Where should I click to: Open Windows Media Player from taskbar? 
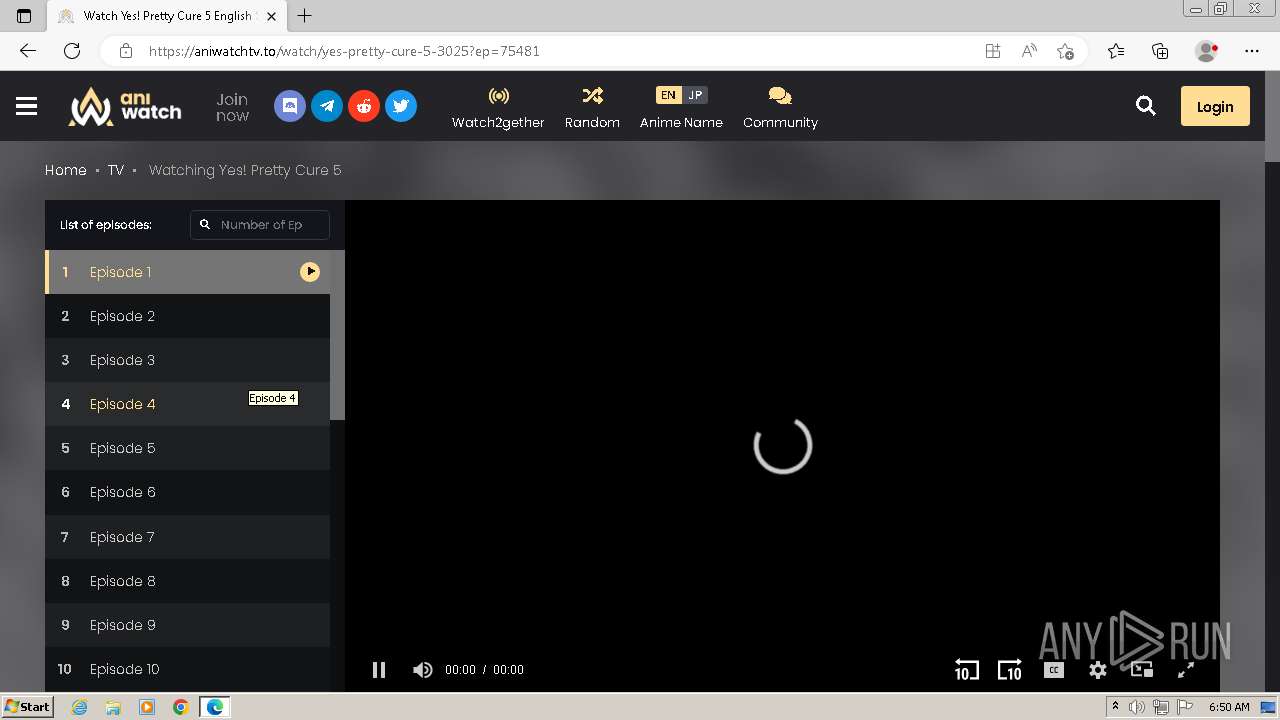click(x=147, y=707)
